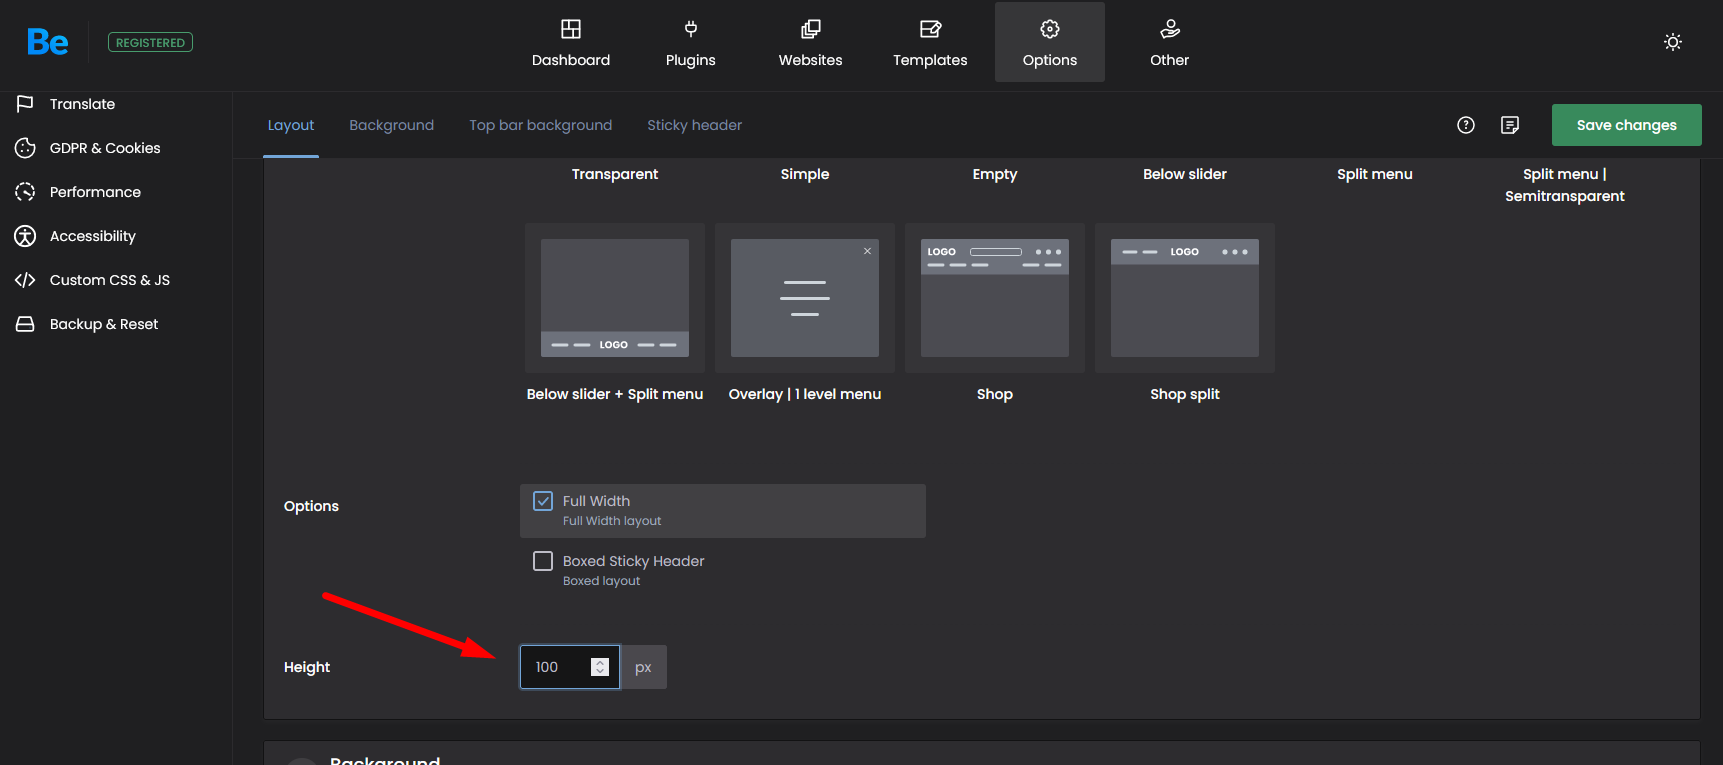Viewport: 1723px width, 765px height.
Task: Select the Shop header layout
Action: [995, 298]
